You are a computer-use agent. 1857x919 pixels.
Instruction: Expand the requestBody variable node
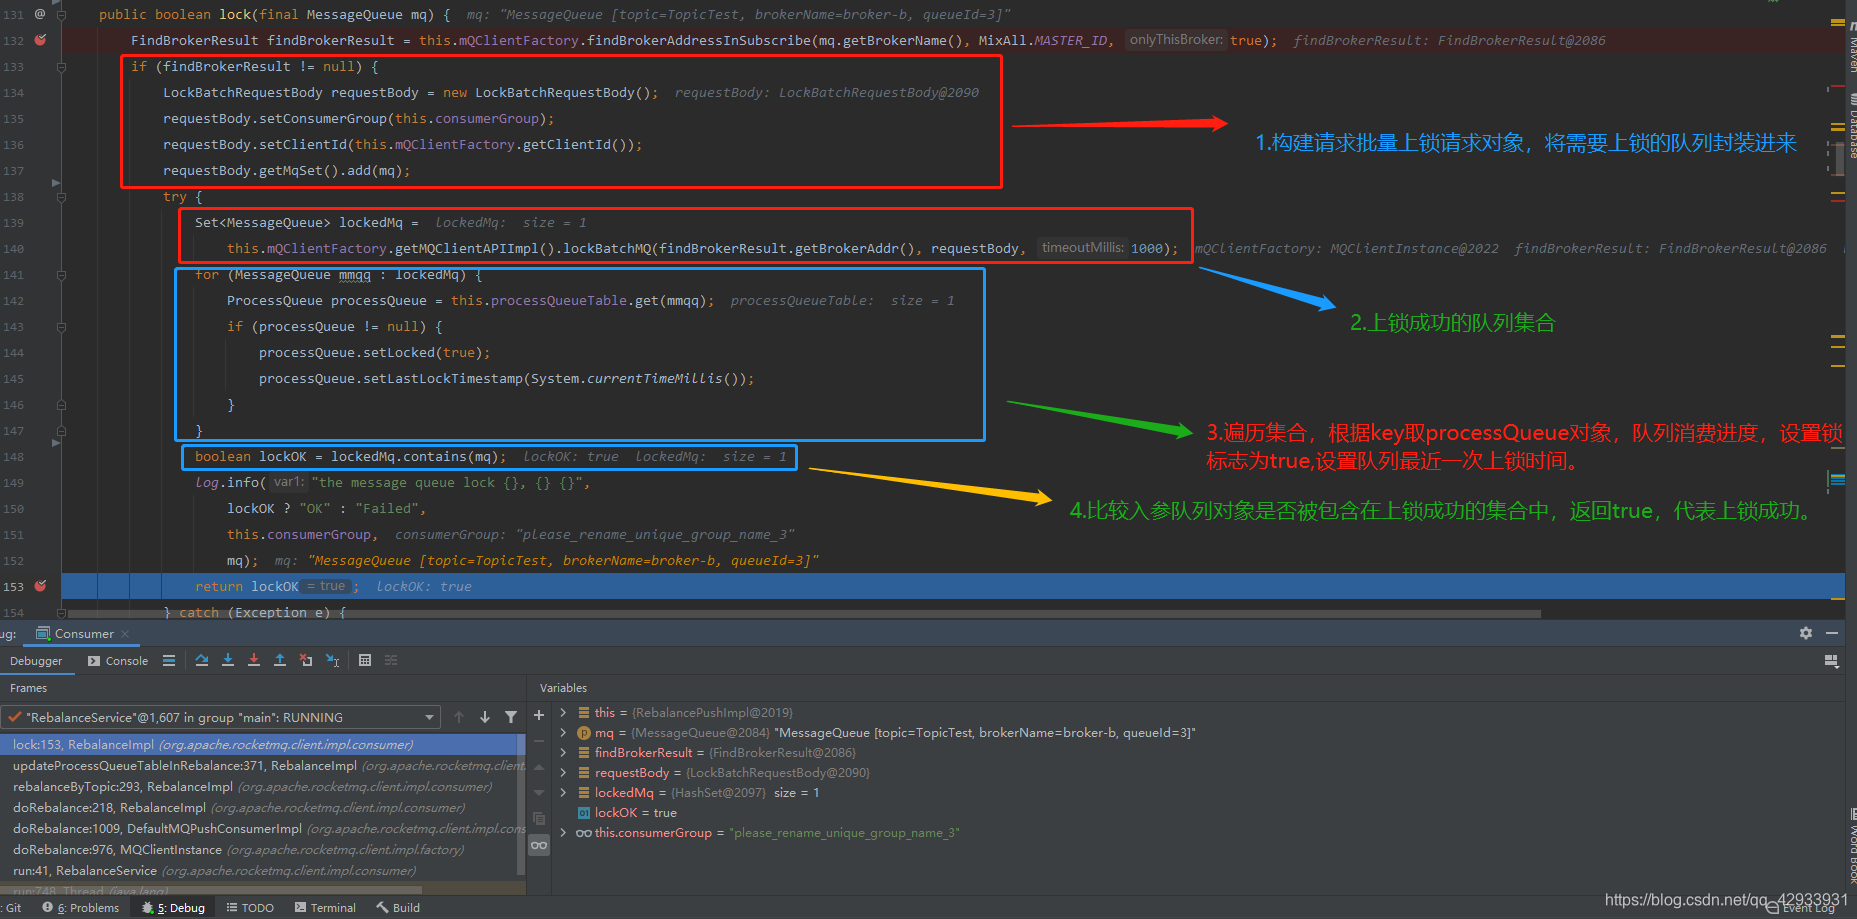click(x=563, y=773)
